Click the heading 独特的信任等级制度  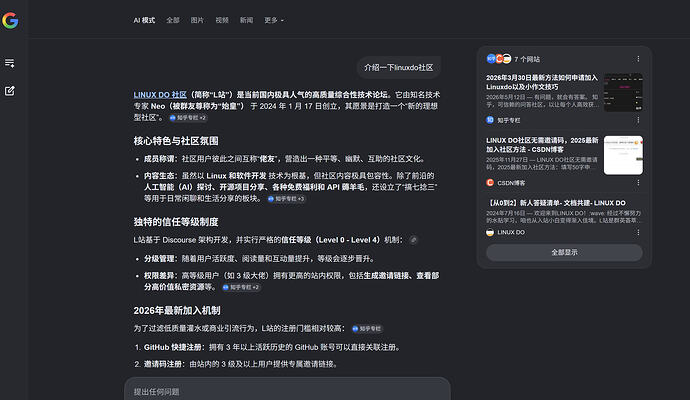tap(176, 222)
